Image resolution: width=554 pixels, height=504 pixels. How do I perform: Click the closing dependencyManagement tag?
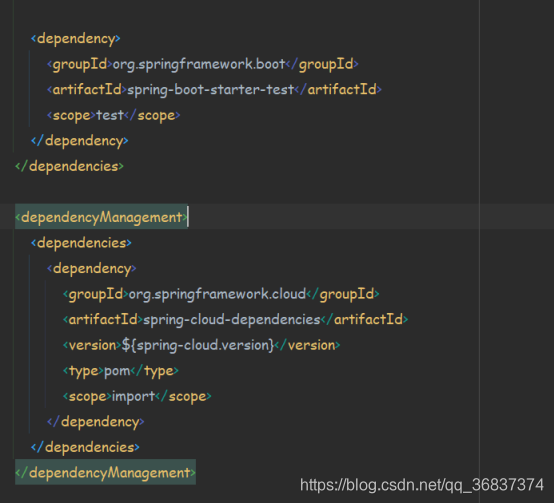pos(105,473)
